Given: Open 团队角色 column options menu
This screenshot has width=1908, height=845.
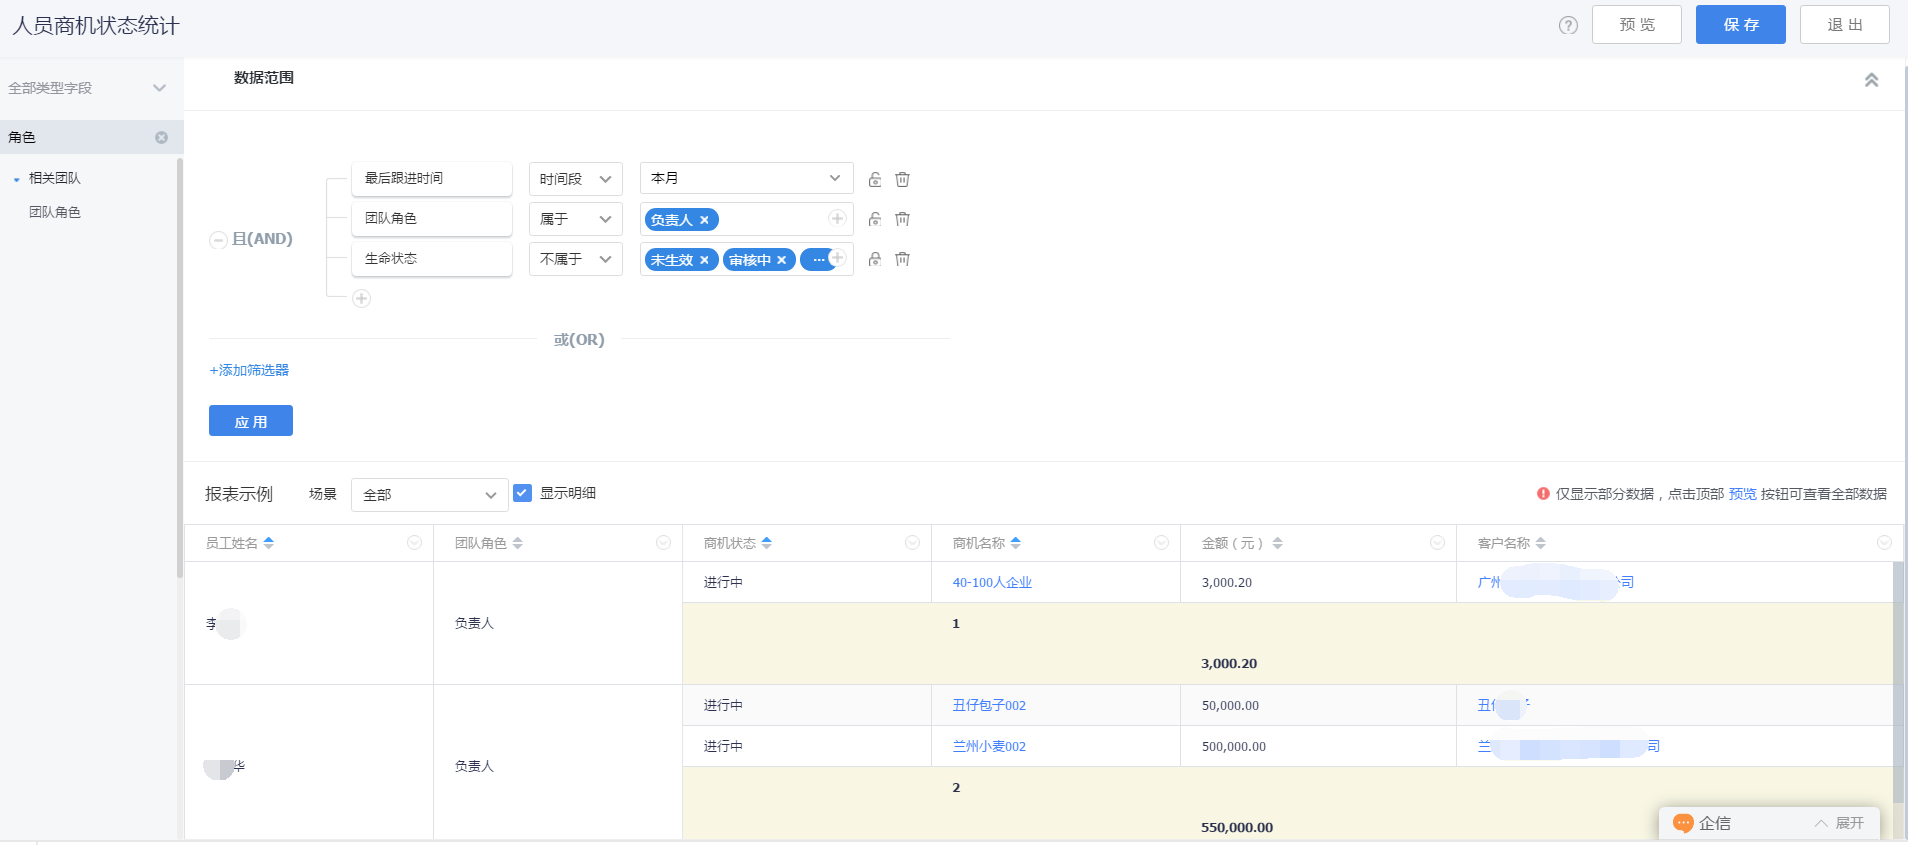Looking at the screenshot, I should click(663, 542).
